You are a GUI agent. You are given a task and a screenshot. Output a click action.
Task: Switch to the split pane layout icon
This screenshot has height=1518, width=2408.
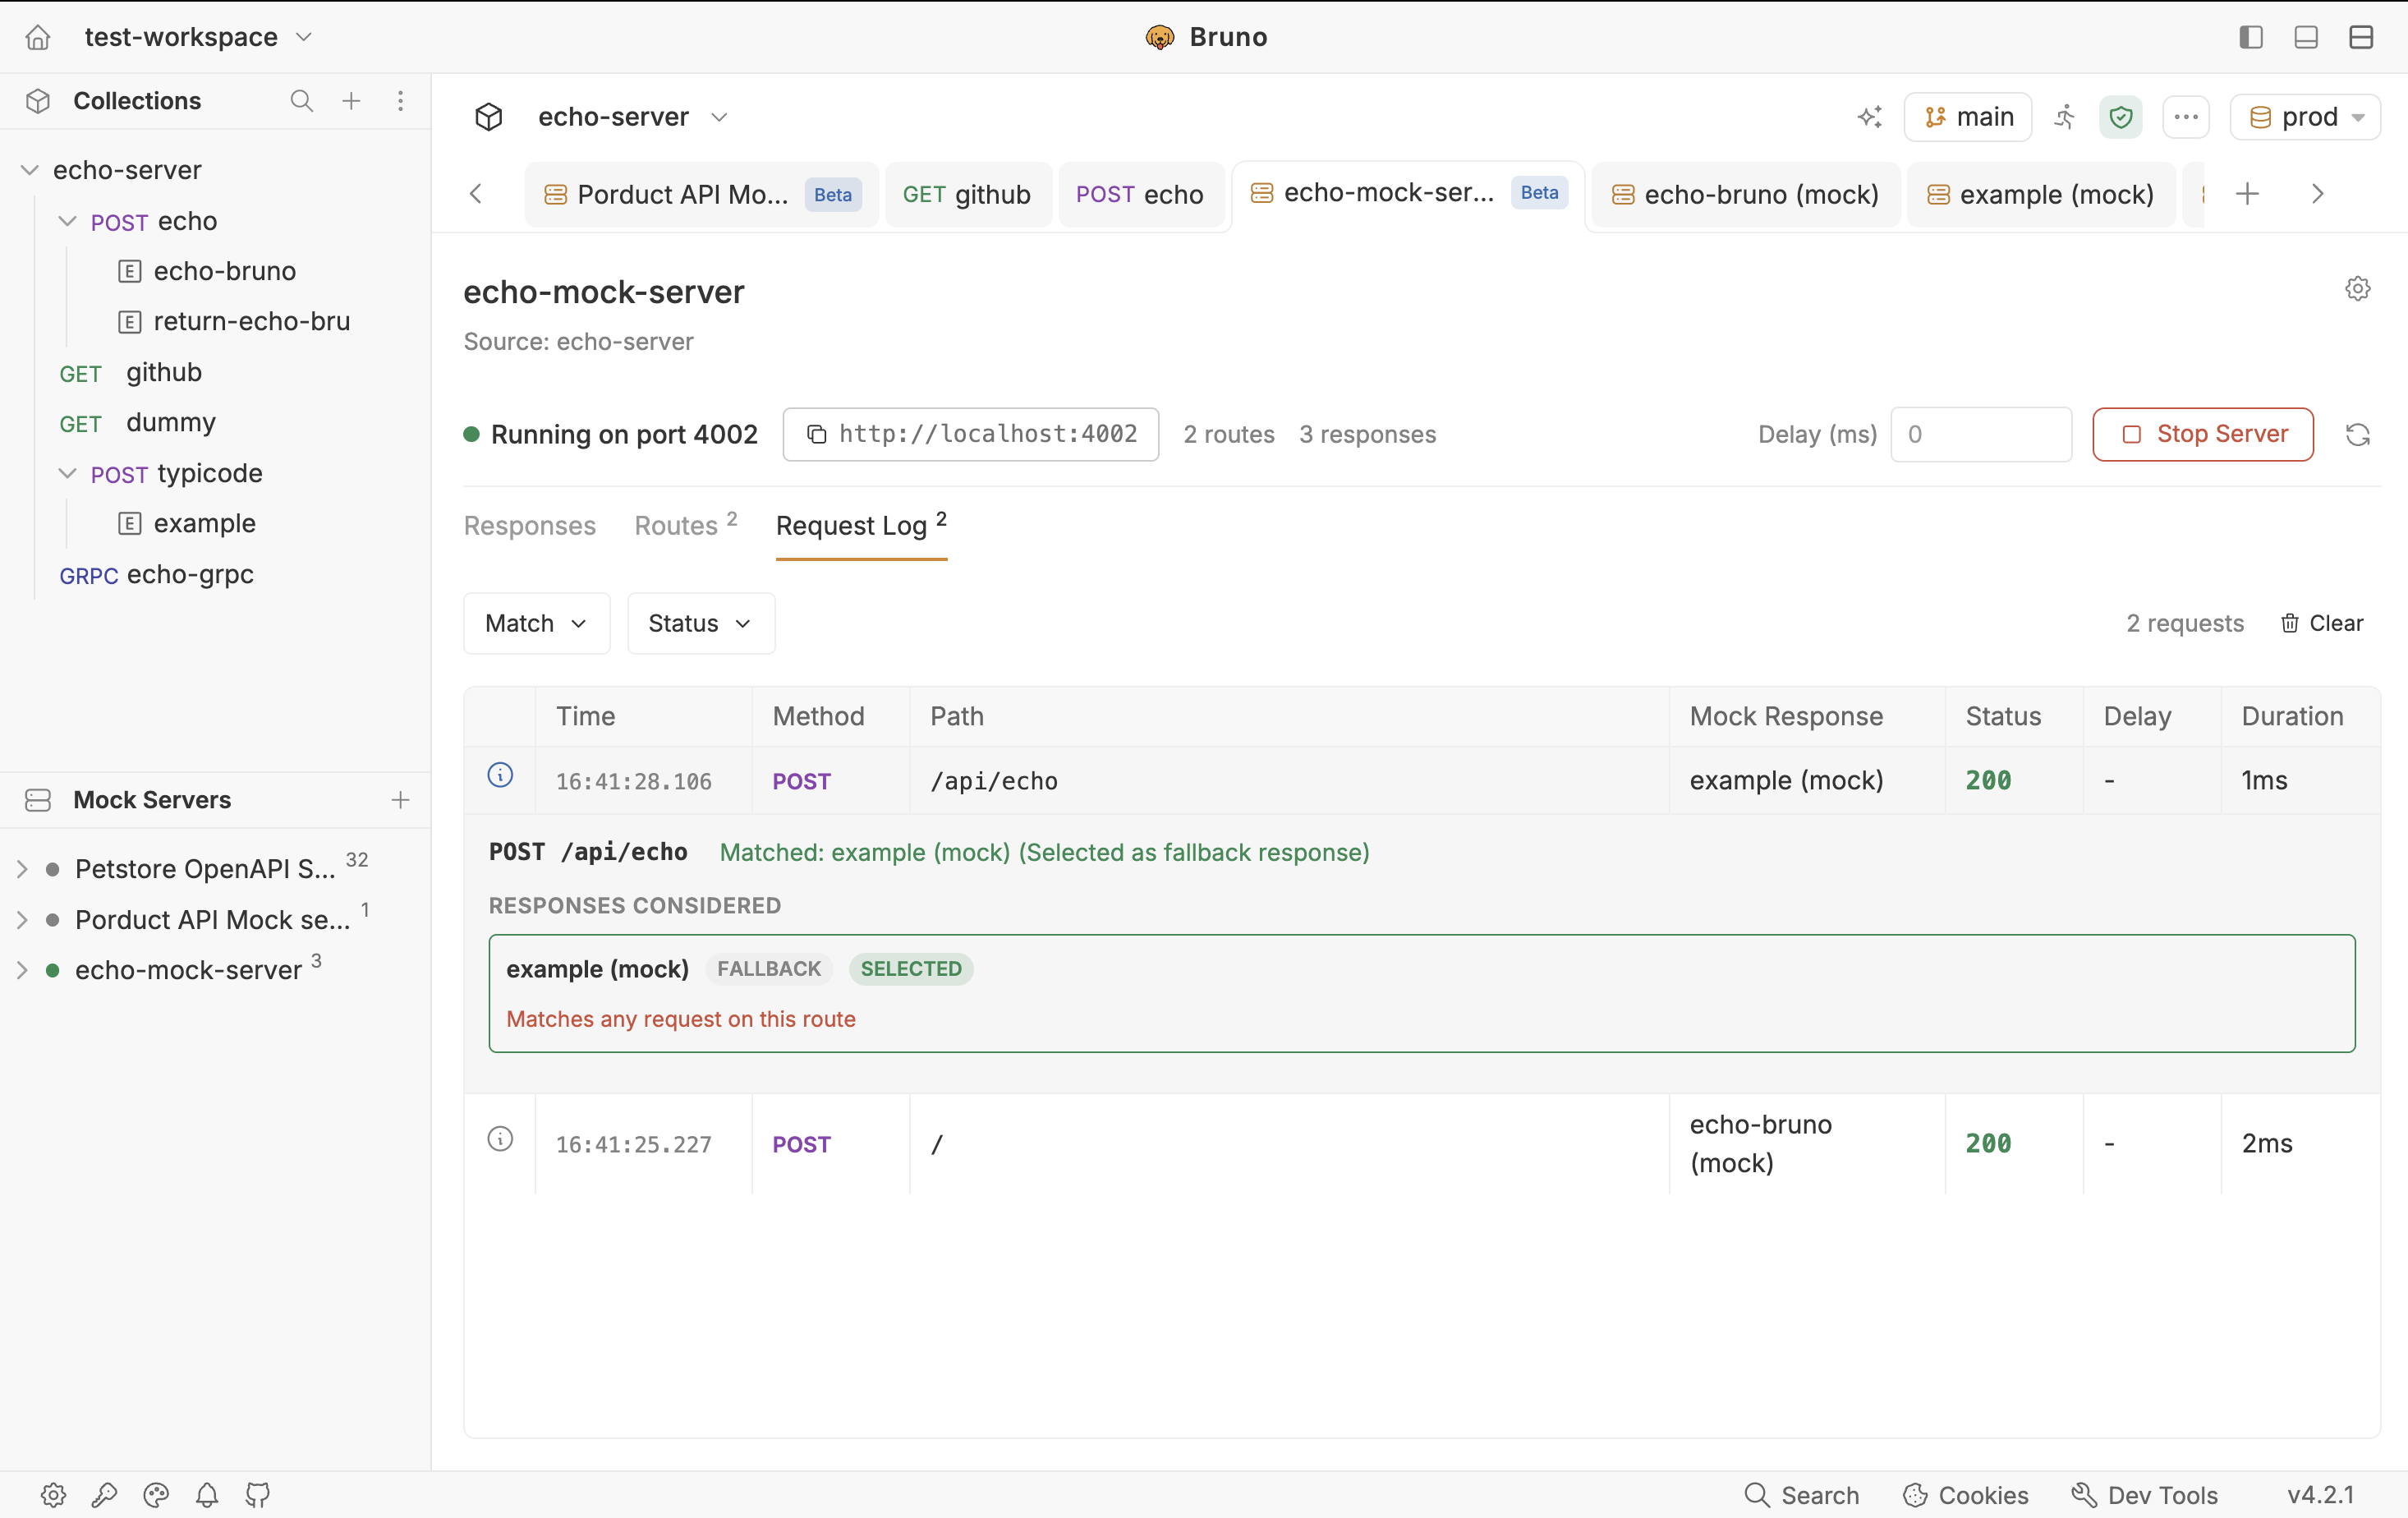tap(2361, 37)
